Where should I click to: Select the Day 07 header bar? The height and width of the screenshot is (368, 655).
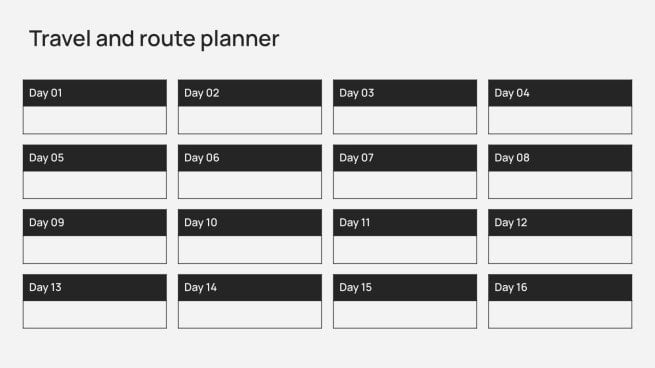pyautogui.click(x=405, y=157)
